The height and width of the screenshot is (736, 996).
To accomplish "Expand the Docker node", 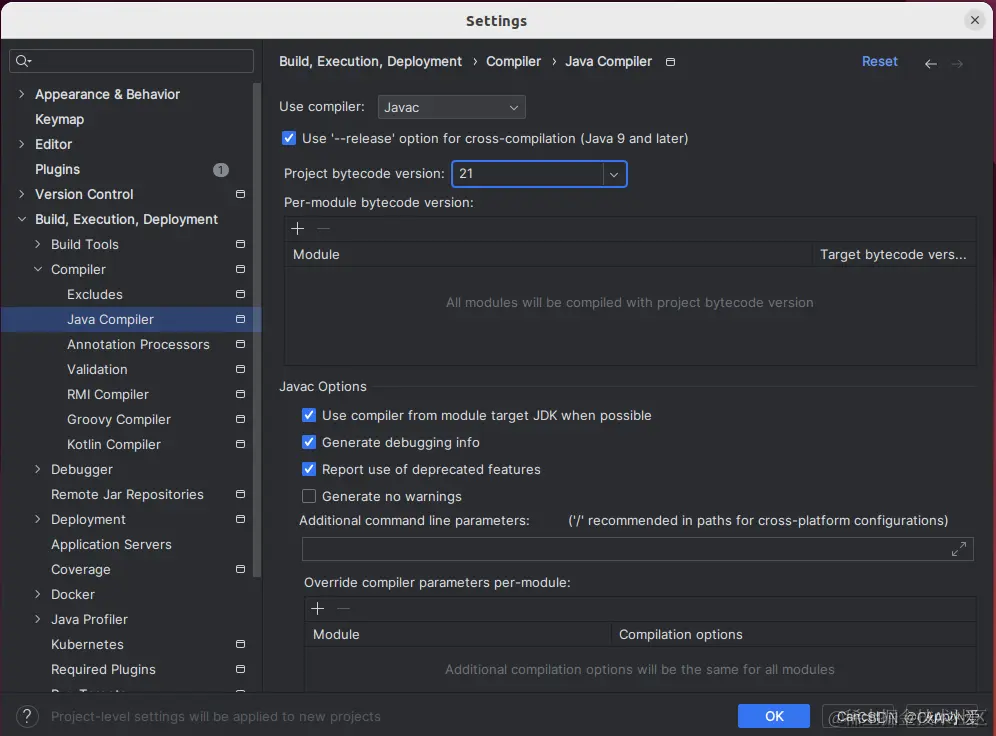I will 37,594.
